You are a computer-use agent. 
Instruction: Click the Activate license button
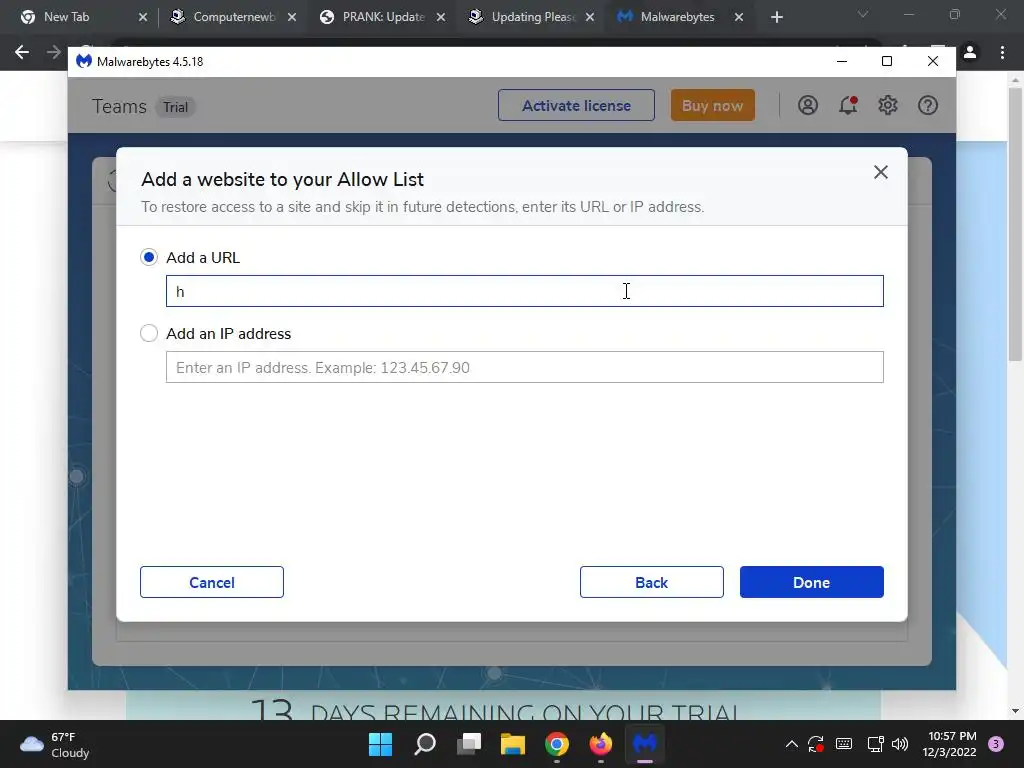[576, 105]
